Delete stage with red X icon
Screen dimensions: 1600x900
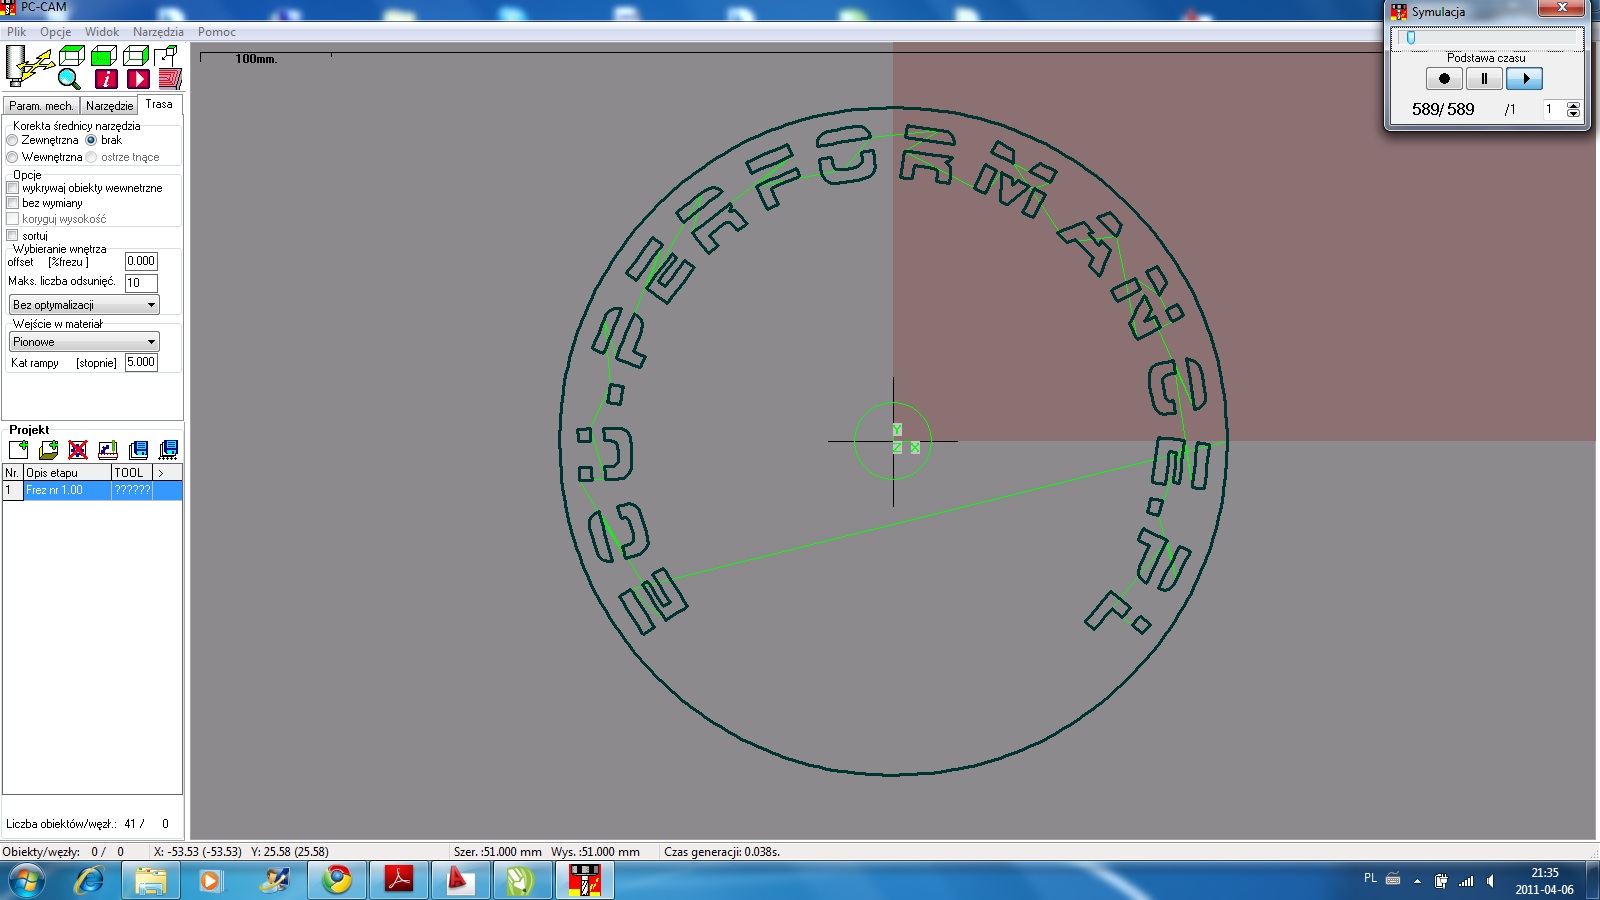[x=78, y=450]
